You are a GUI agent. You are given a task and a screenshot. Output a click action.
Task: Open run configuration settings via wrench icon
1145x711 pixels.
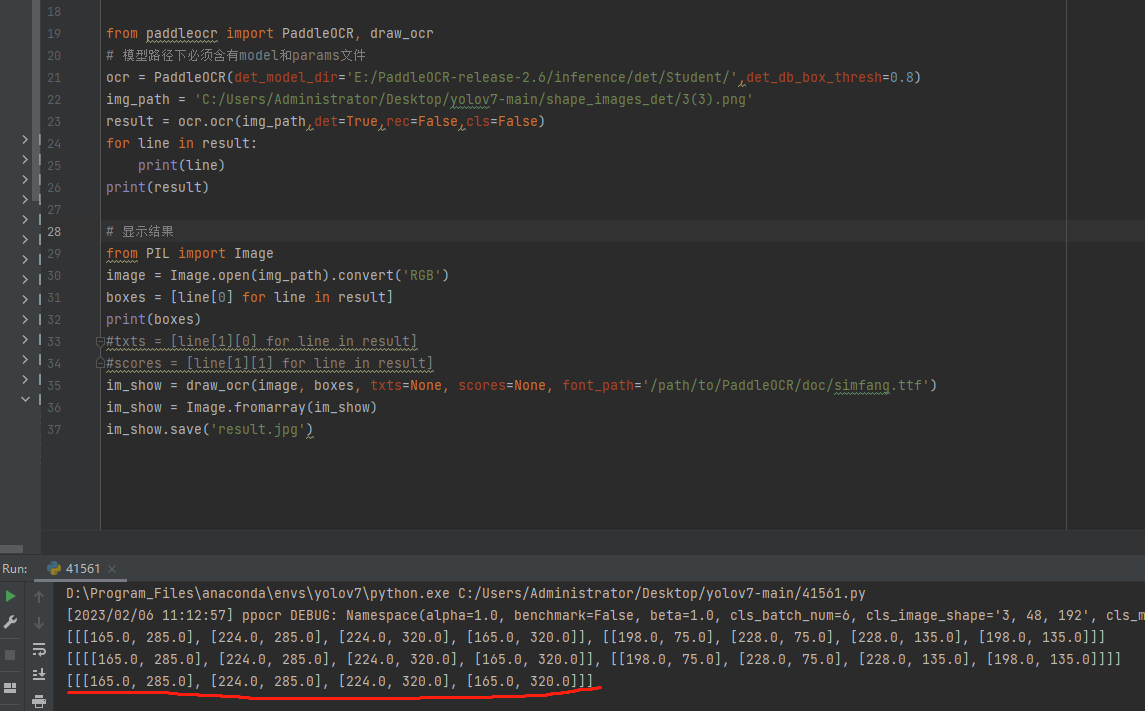click(x=10, y=622)
